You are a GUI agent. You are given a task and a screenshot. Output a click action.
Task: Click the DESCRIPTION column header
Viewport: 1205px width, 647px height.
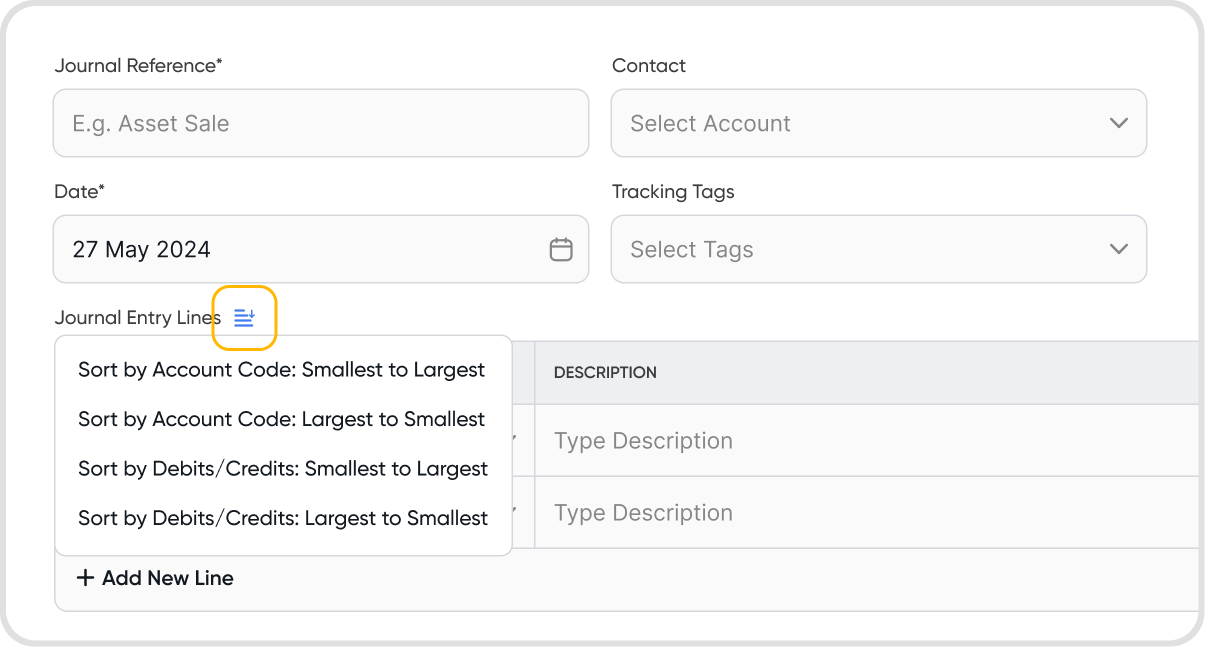tap(605, 372)
